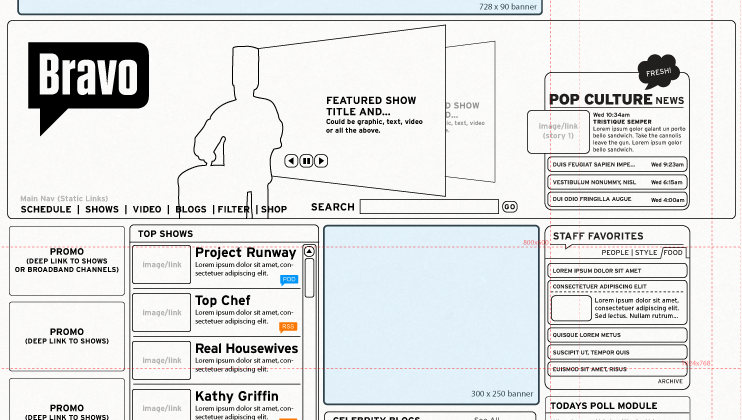Click the Top Shows scrollbar handle
This screenshot has height=420, width=742.
point(309,278)
